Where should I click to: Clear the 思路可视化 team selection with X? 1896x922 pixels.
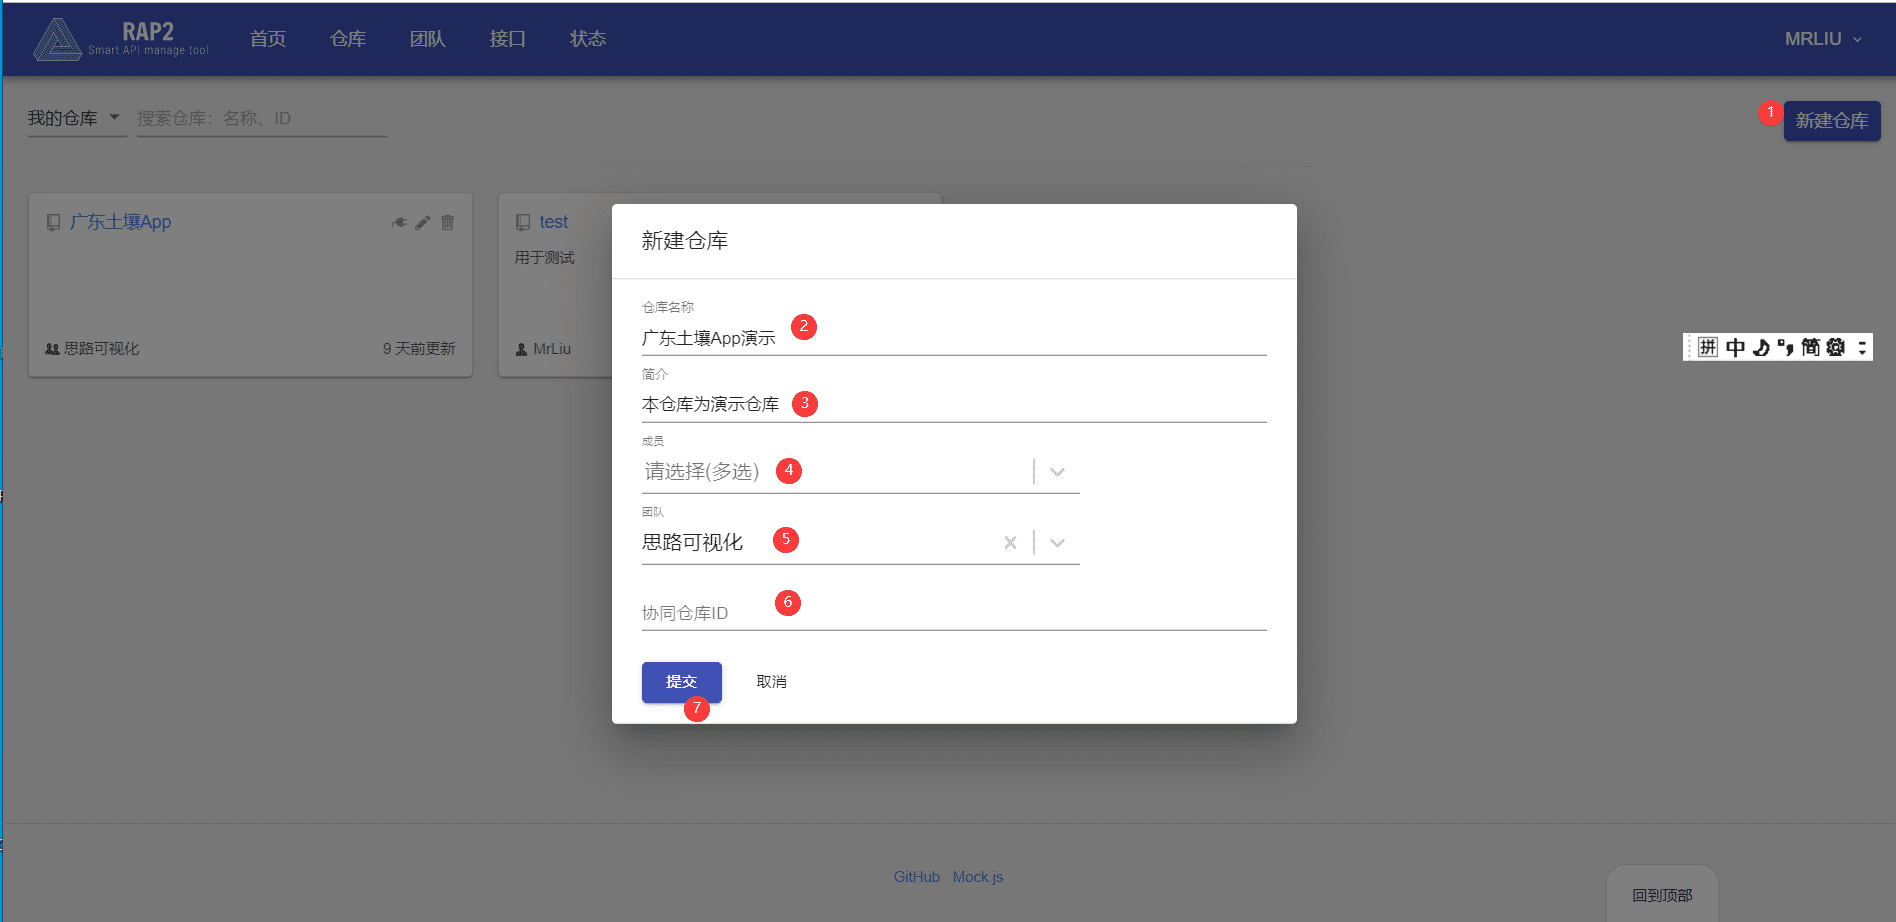1010,543
